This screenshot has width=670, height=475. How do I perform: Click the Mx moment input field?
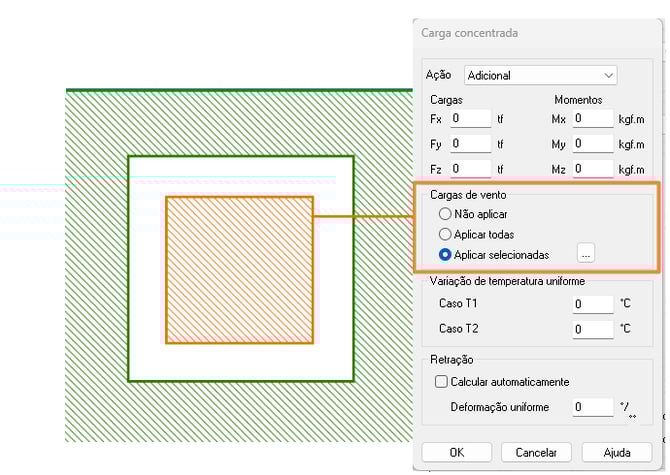pos(592,119)
